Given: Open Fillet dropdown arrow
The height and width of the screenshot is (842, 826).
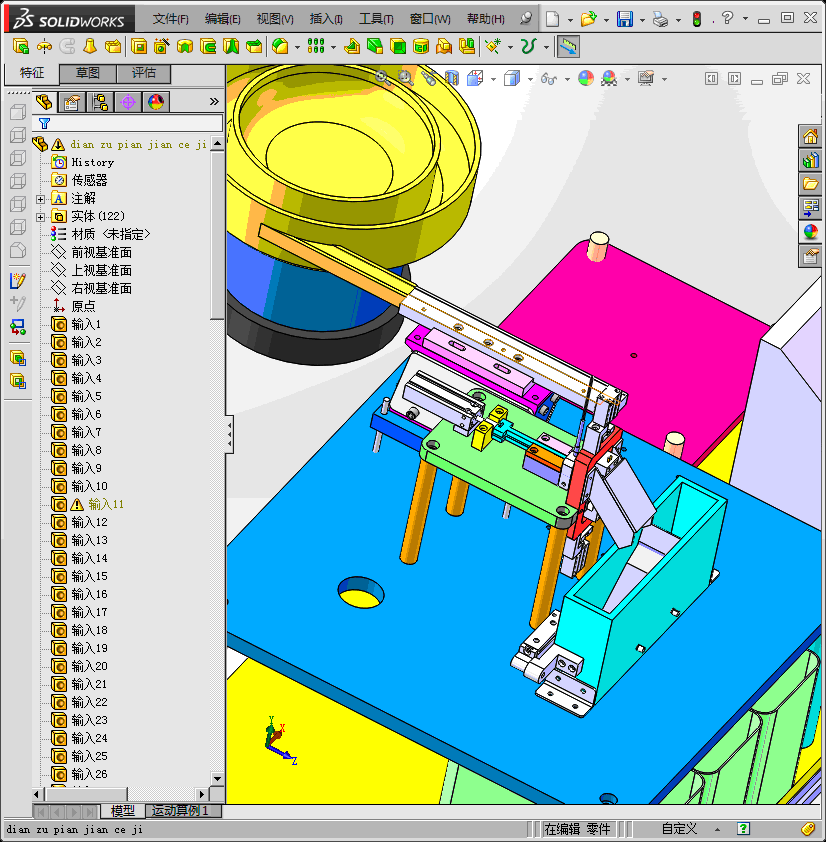Looking at the screenshot, I should click(x=297, y=47).
